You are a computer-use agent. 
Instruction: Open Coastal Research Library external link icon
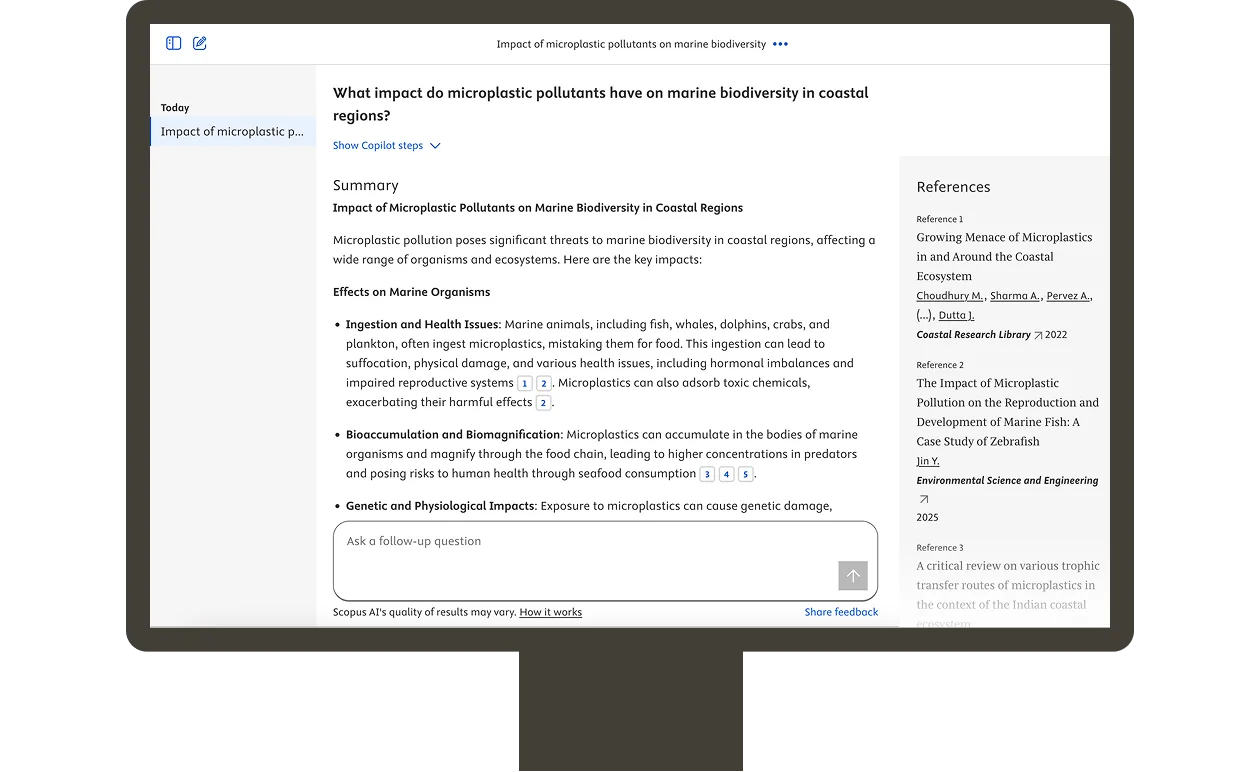point(1040,334)
